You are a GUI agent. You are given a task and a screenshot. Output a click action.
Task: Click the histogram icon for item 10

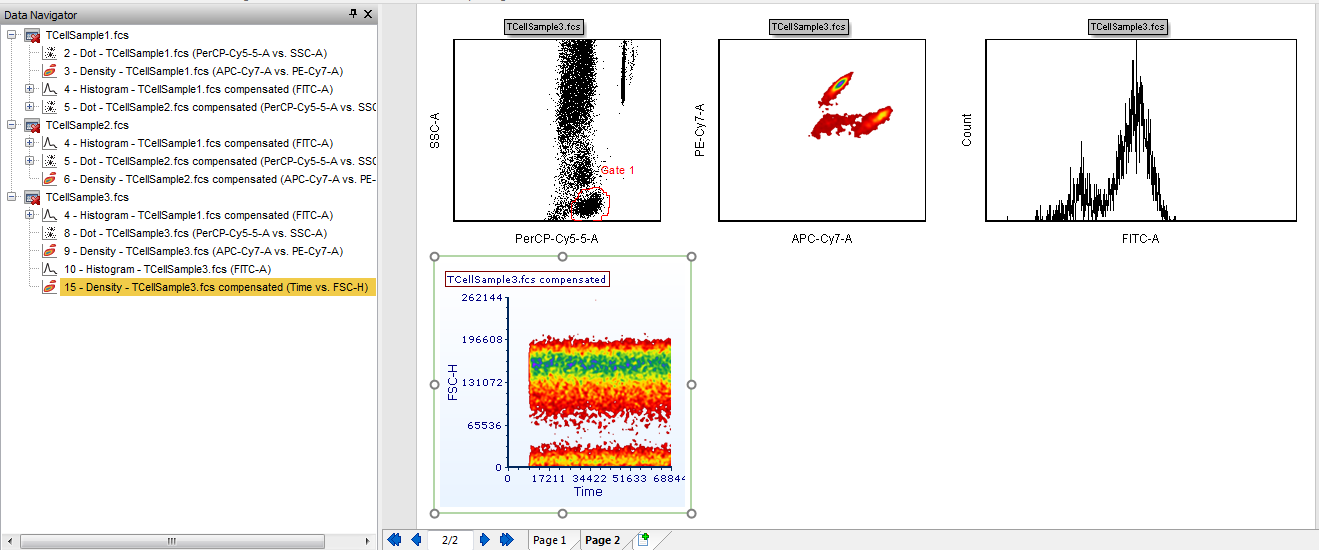(49, 270)
